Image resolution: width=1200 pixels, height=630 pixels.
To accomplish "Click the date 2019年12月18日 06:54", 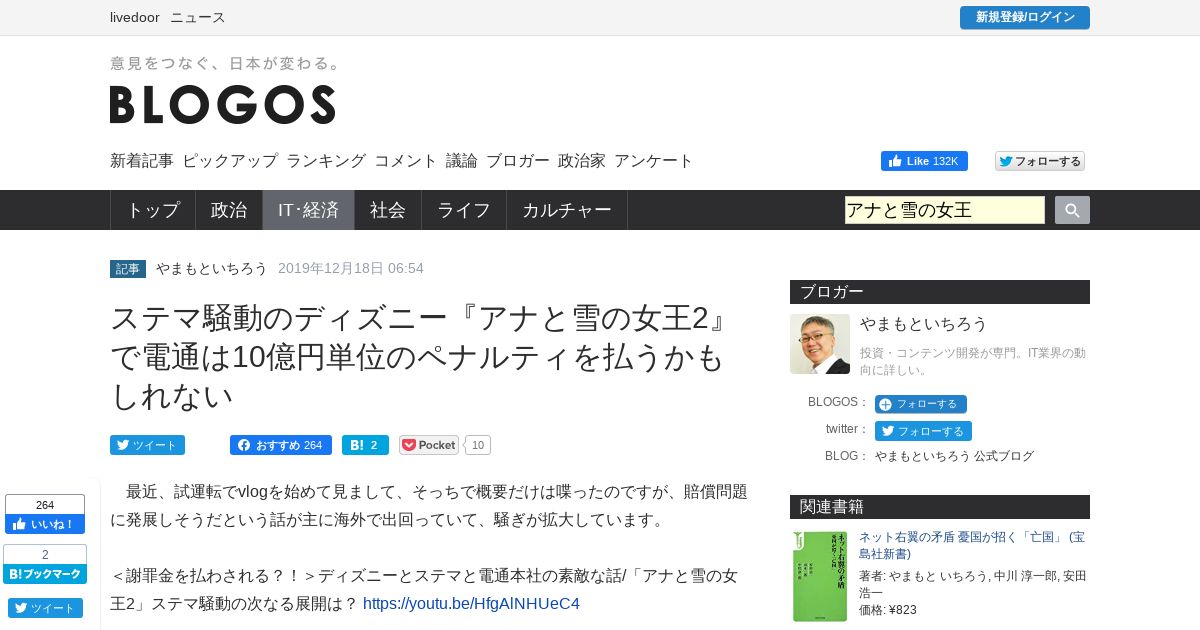I will tap(351, 268).
